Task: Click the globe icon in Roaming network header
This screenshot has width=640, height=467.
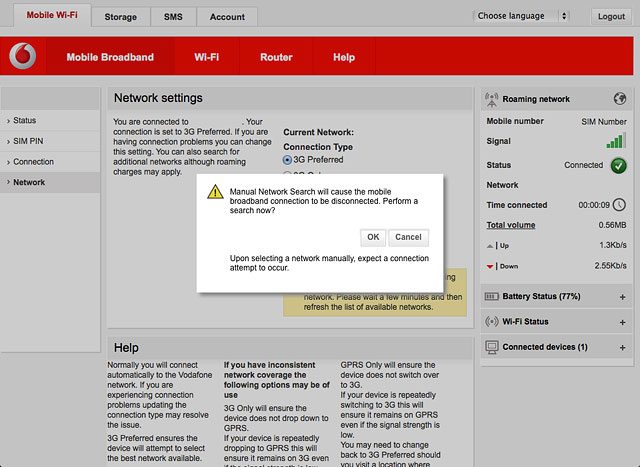Action: 620,98
